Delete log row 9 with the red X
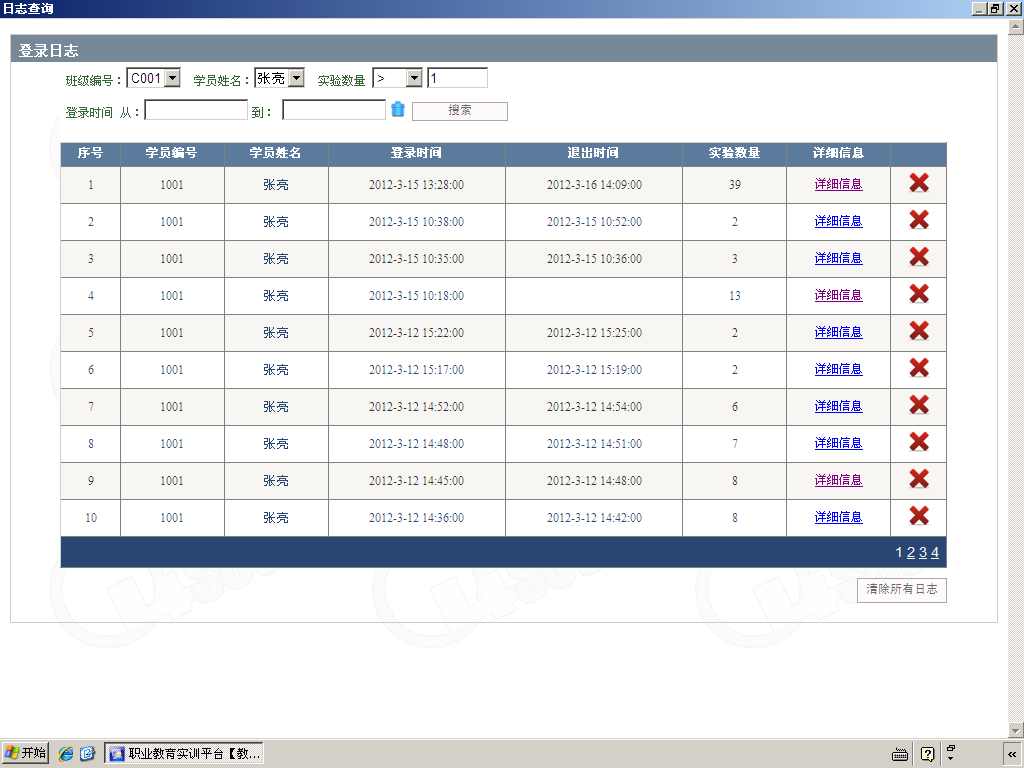The width and height of the screenshot is (1024, 768). click(x=918, y=479)
